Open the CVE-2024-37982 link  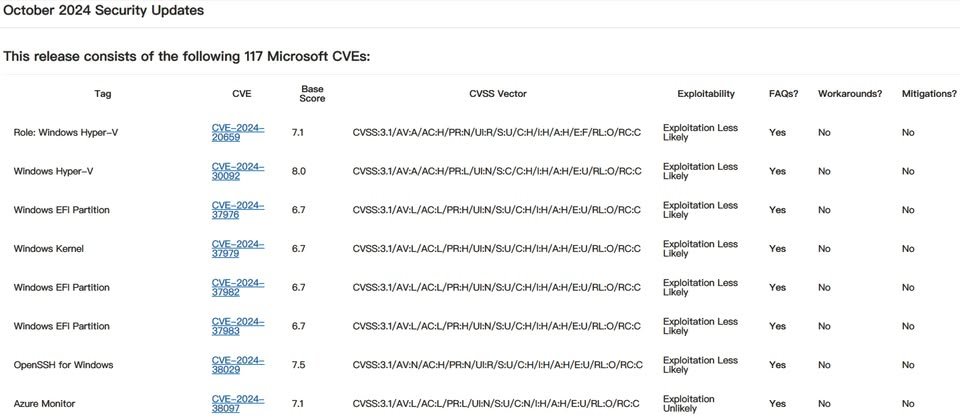click(238, 287)
